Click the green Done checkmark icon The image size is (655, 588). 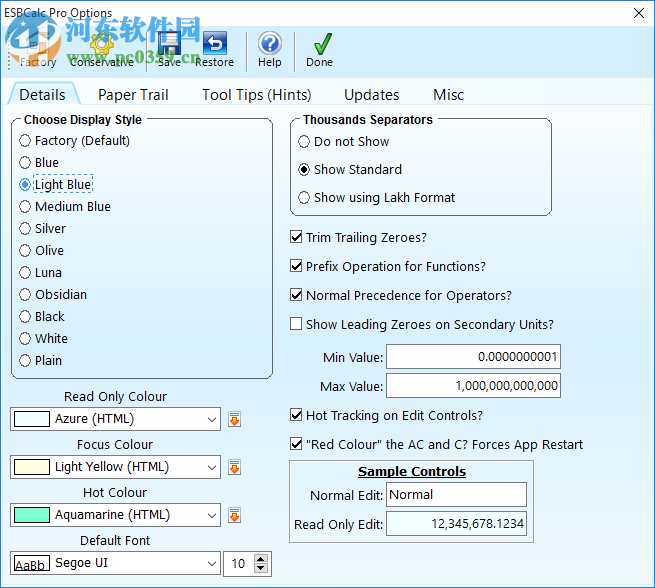[322, 43]
